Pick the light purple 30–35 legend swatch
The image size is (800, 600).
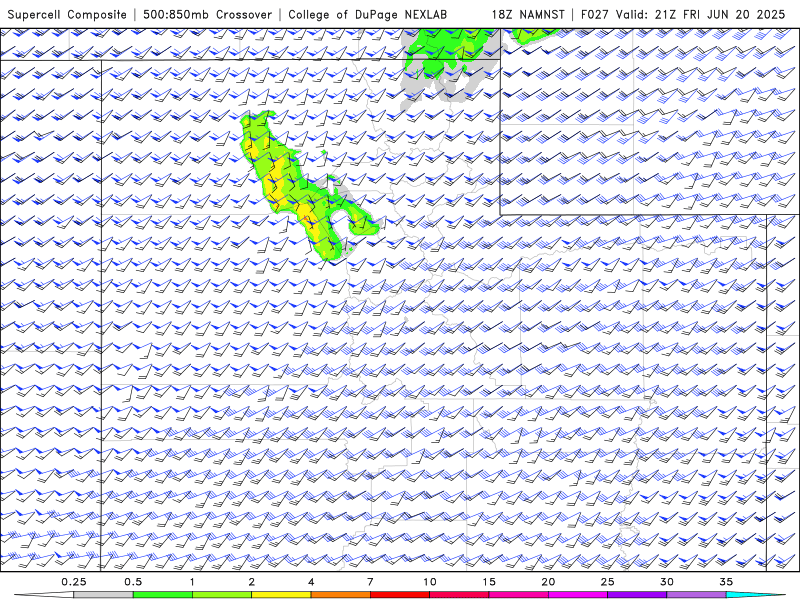click(x=696, y=595)
